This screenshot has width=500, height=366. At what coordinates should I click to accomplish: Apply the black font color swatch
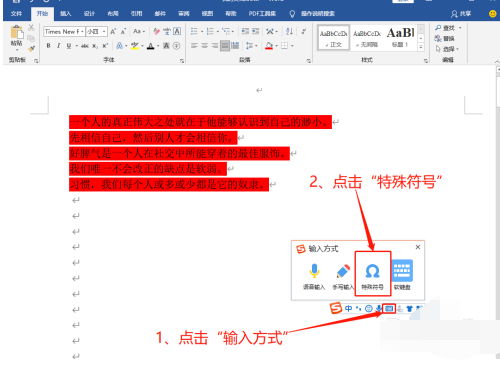click(151, 46)
